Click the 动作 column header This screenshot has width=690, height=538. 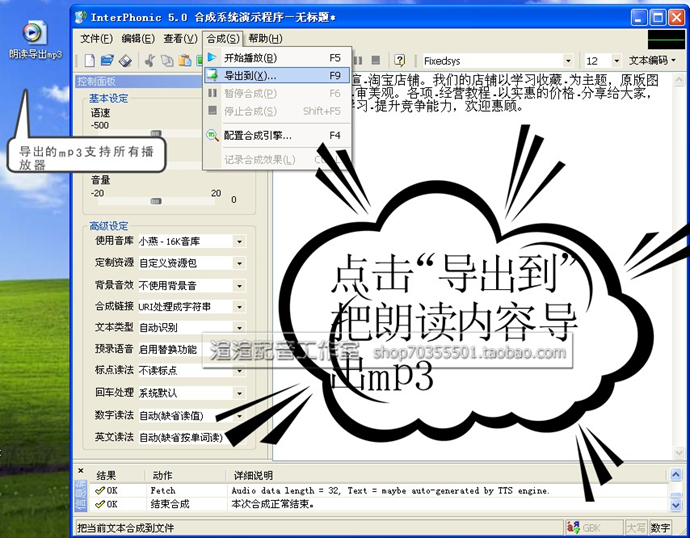point(185,476)
